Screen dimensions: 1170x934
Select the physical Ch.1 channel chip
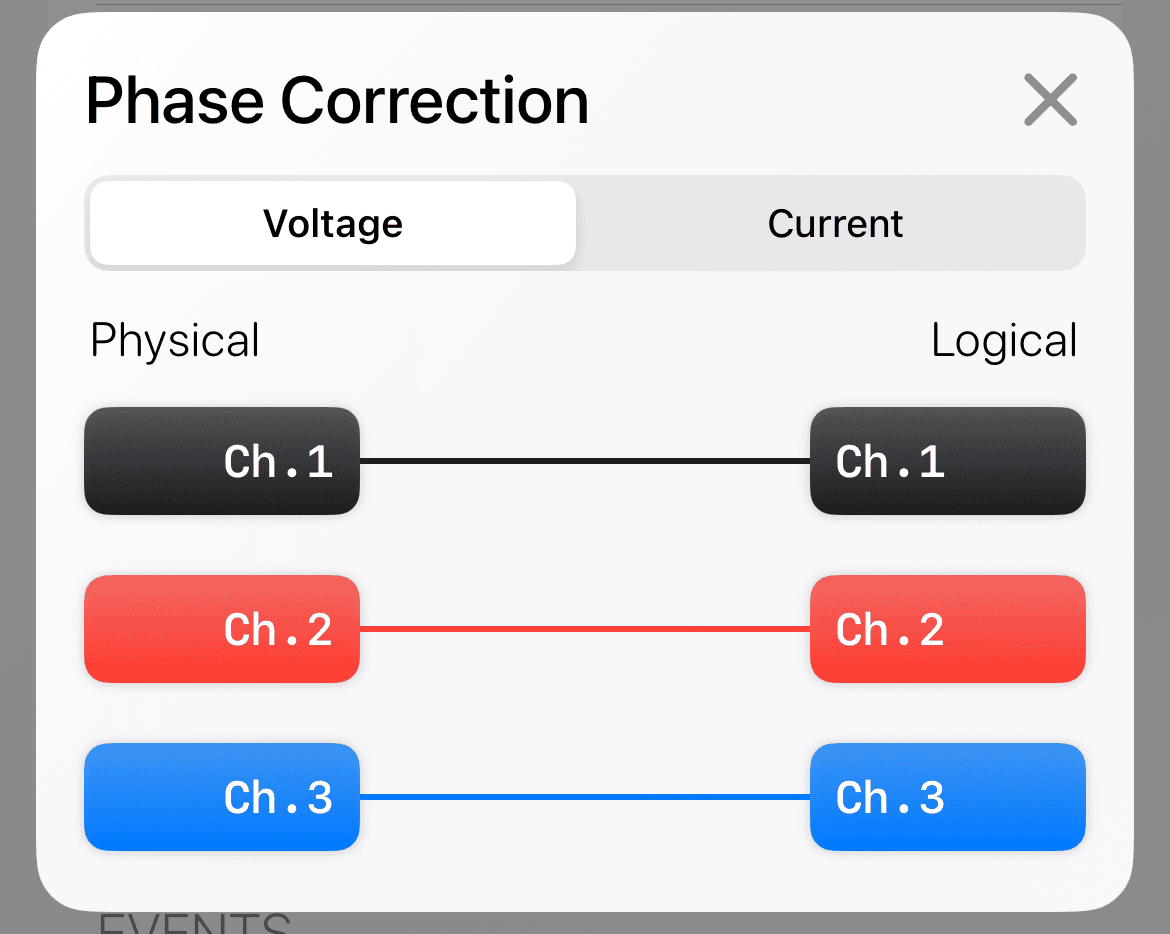click(x=221, y=461)
